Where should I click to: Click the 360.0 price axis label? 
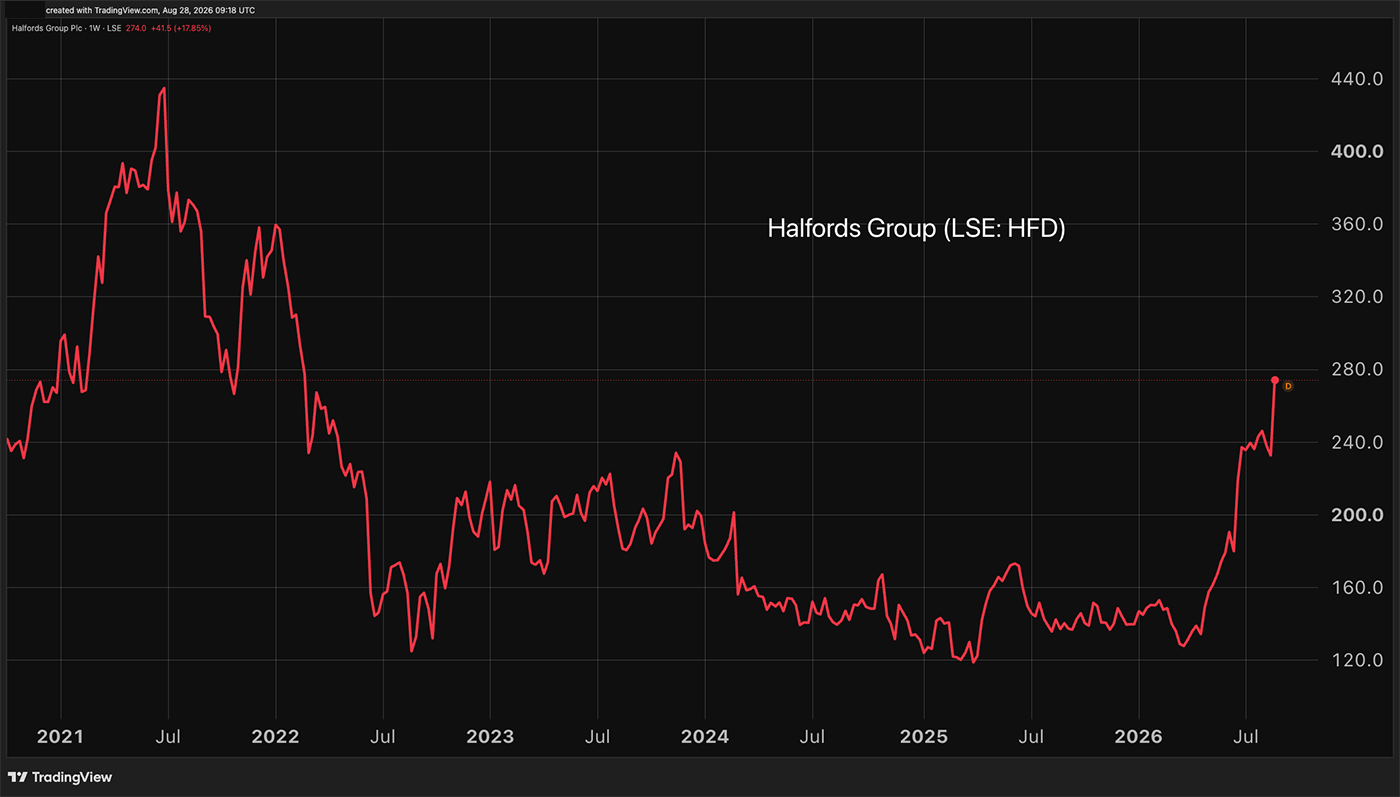[1356, 224]
